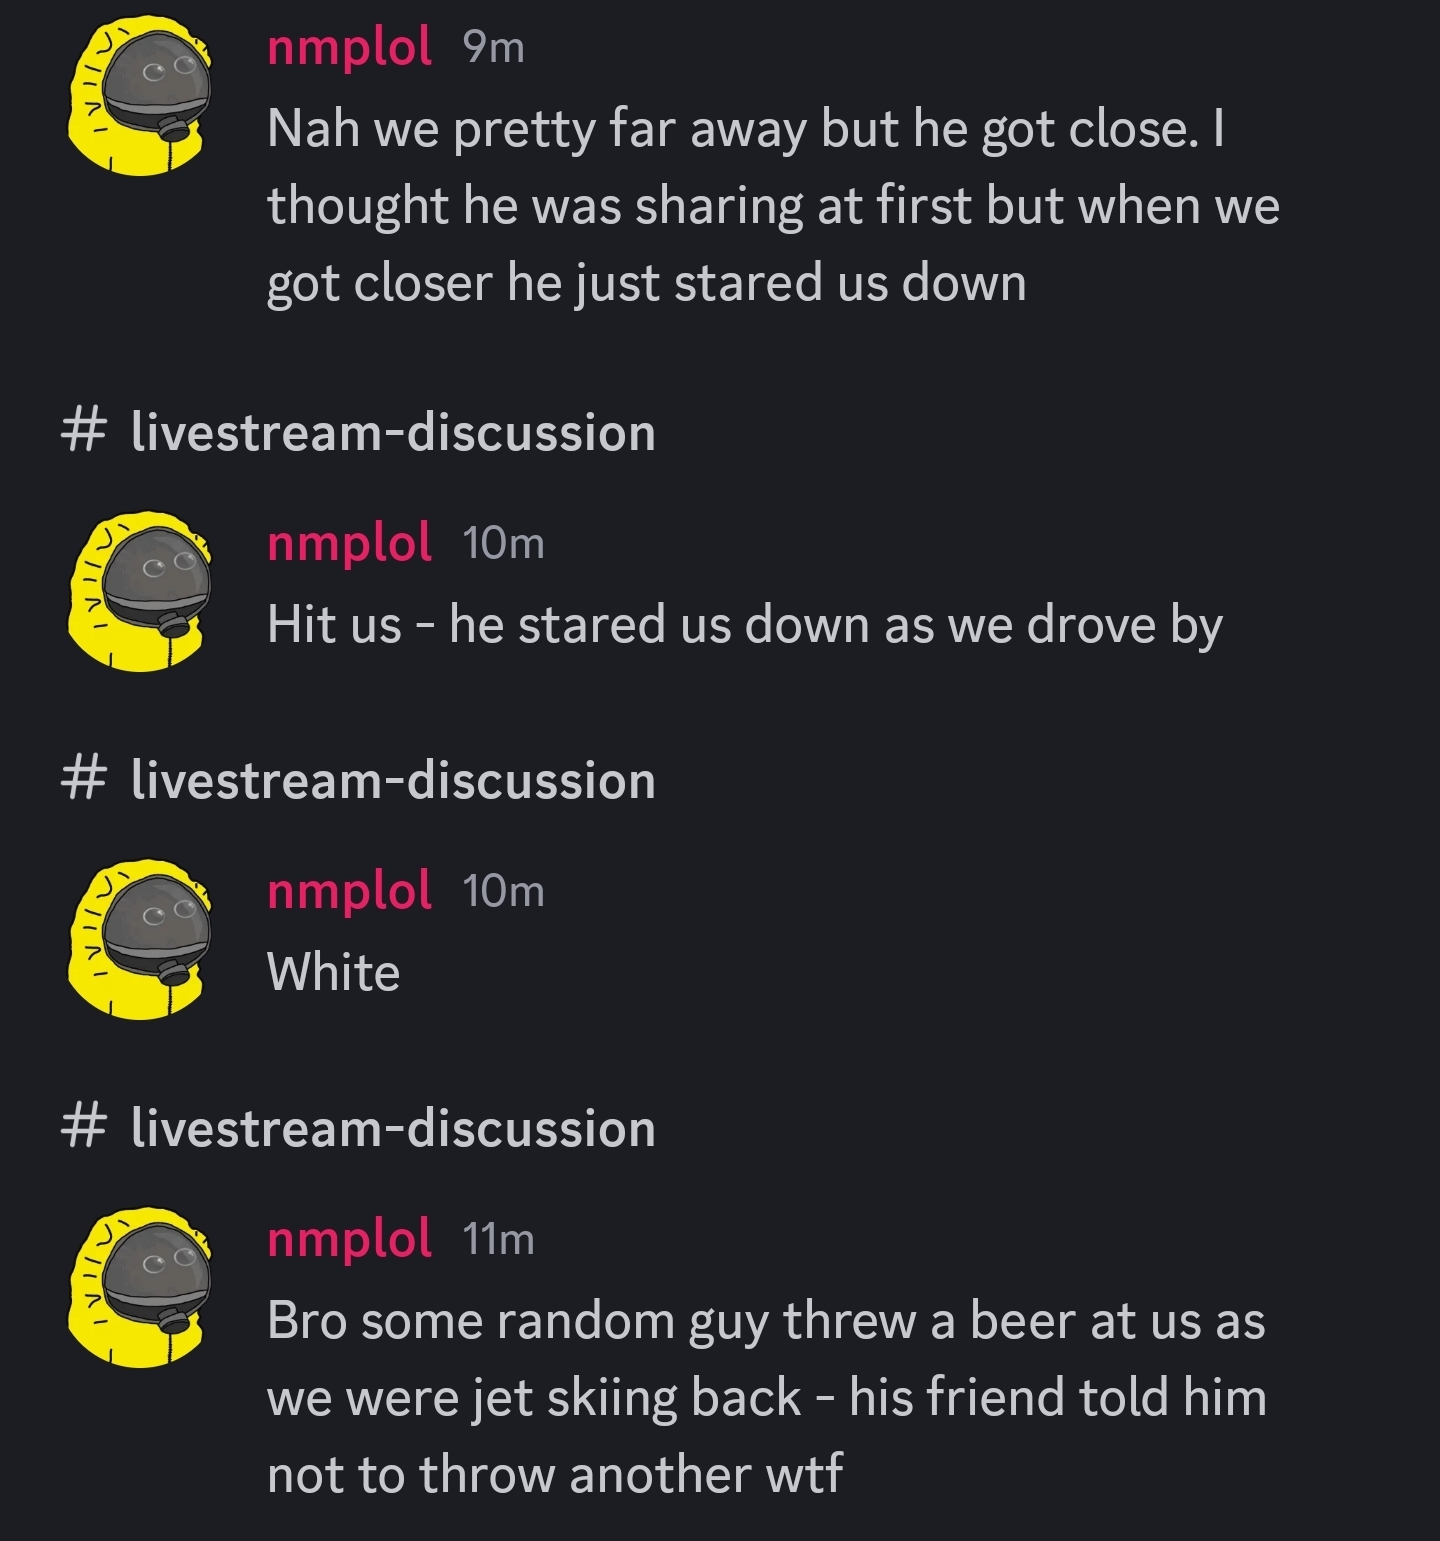The width and height of the screenshot is (1440, 1541).
Task: Tap the 9m timestamp
Action: coord(494,48)
